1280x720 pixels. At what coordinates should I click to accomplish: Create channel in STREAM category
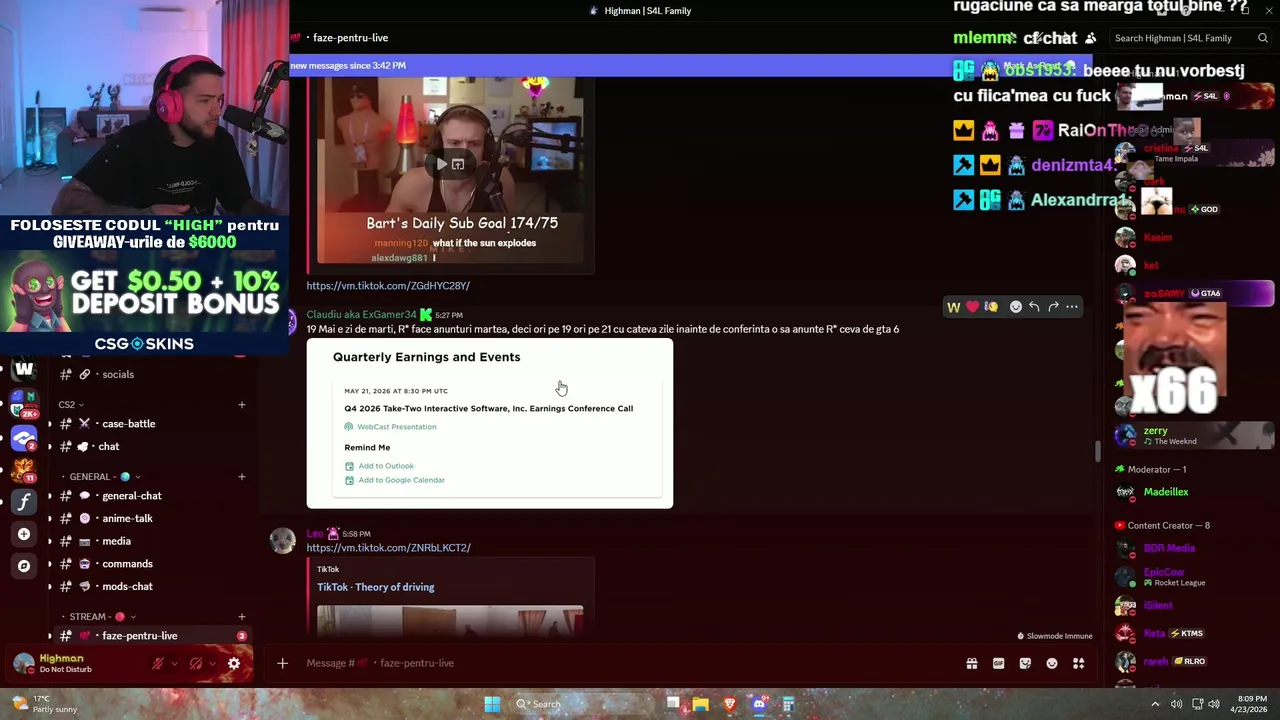241,617
